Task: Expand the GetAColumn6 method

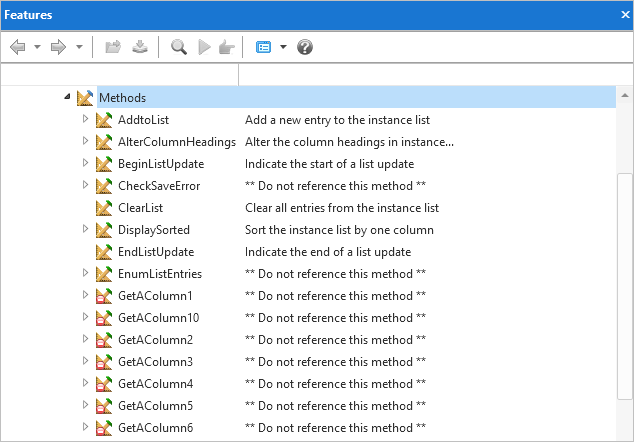Action: (x=85, y=426)
